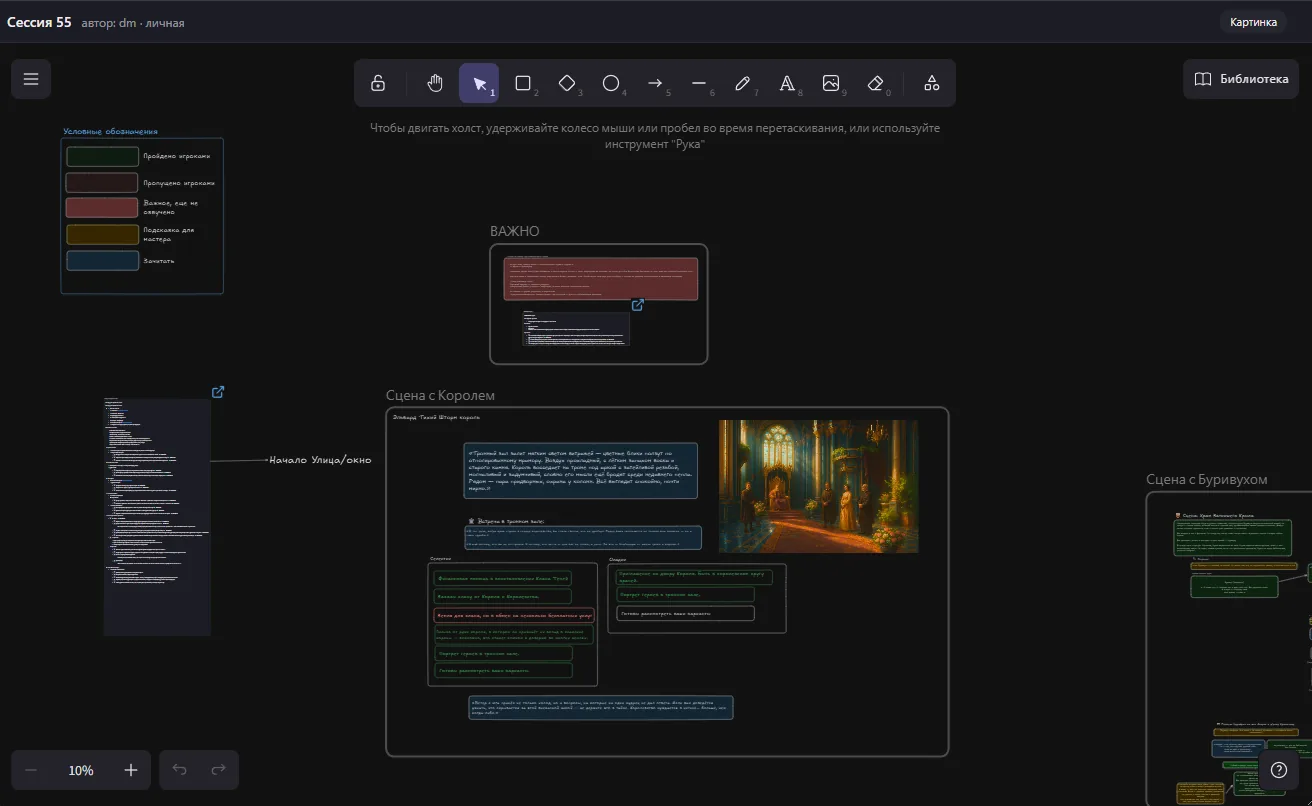The image size is (1312, 806).
Task: Open the Insert image tool
Action: click(x=831, y=83)
